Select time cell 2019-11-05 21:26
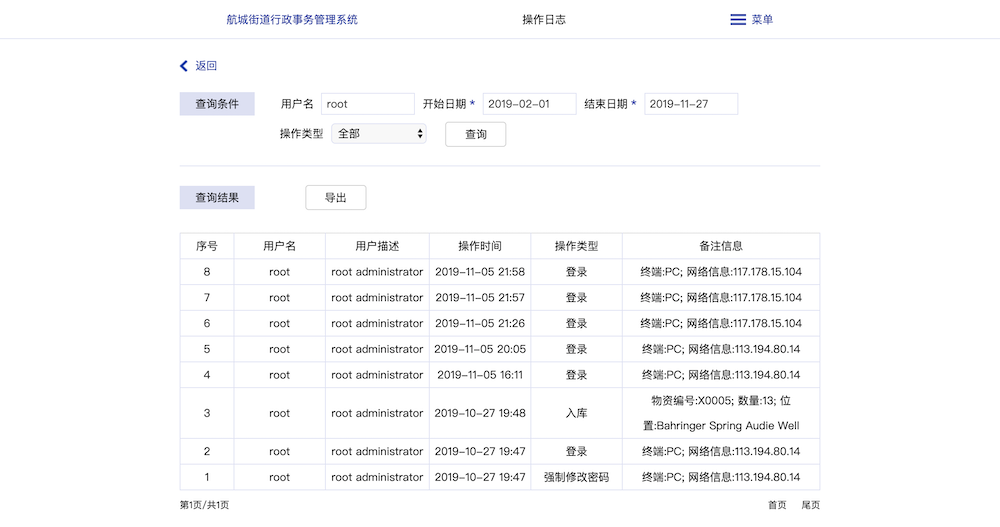The width and height of the screenshot is (1000, 527). pos(480,323)
